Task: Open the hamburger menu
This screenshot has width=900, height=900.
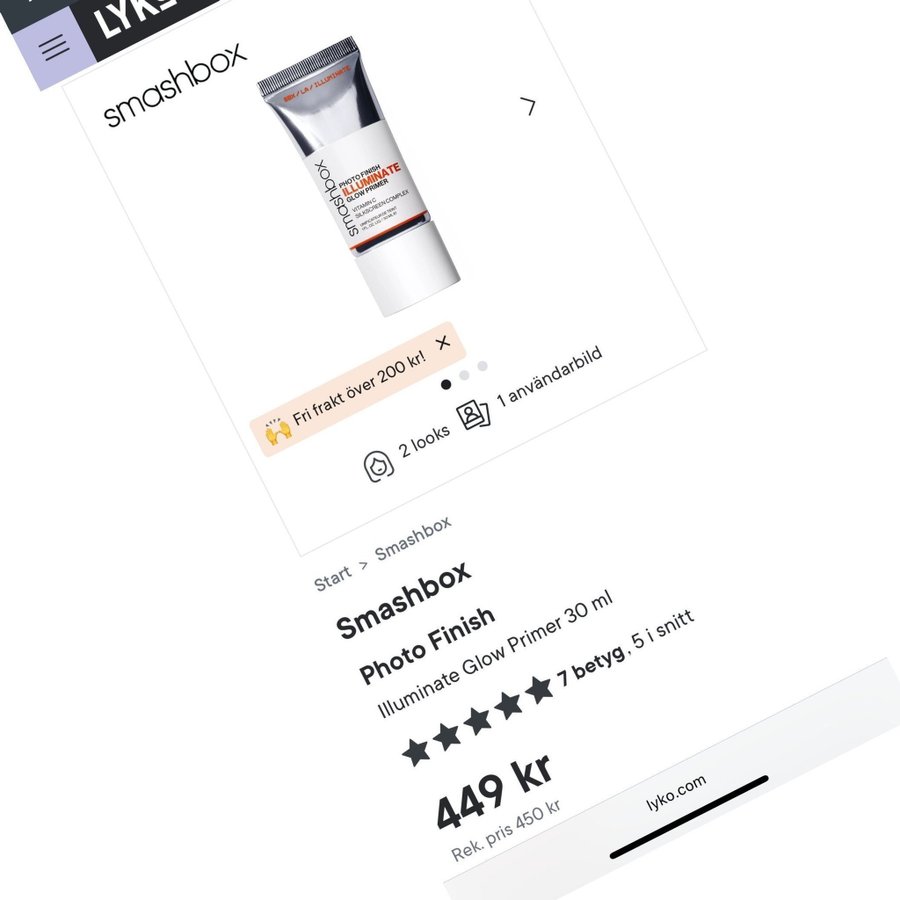Action: click(x=56, y=46)
